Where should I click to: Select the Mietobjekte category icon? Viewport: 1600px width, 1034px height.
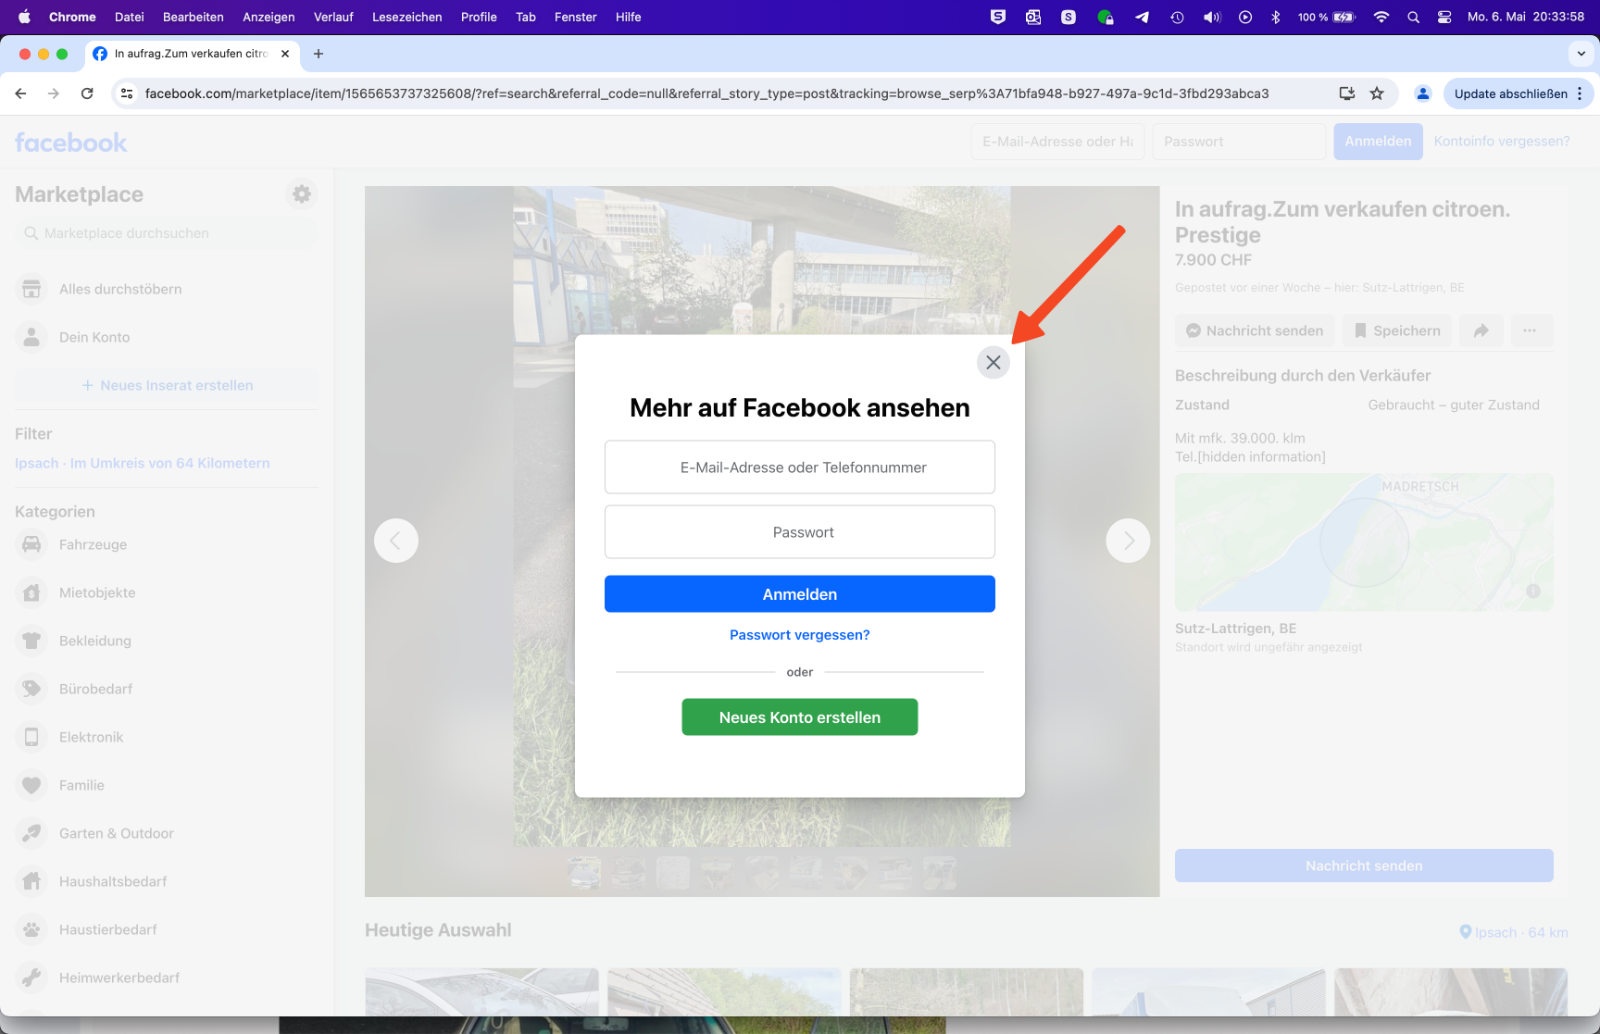(32, 593)
